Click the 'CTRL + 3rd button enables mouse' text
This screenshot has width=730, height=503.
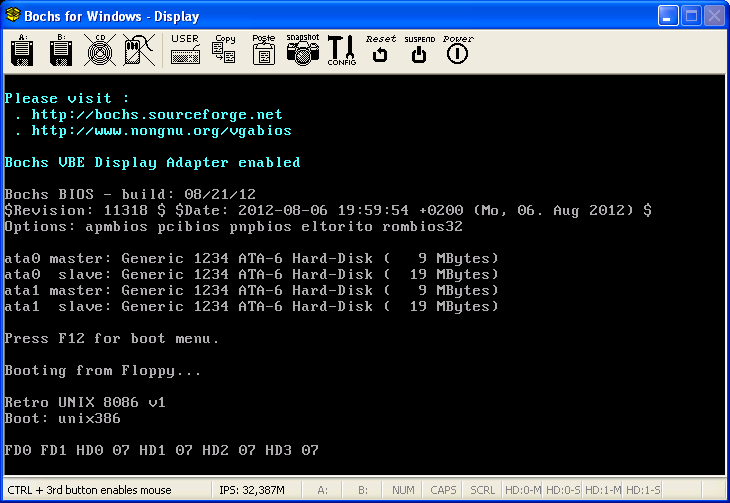pos(89,490)
